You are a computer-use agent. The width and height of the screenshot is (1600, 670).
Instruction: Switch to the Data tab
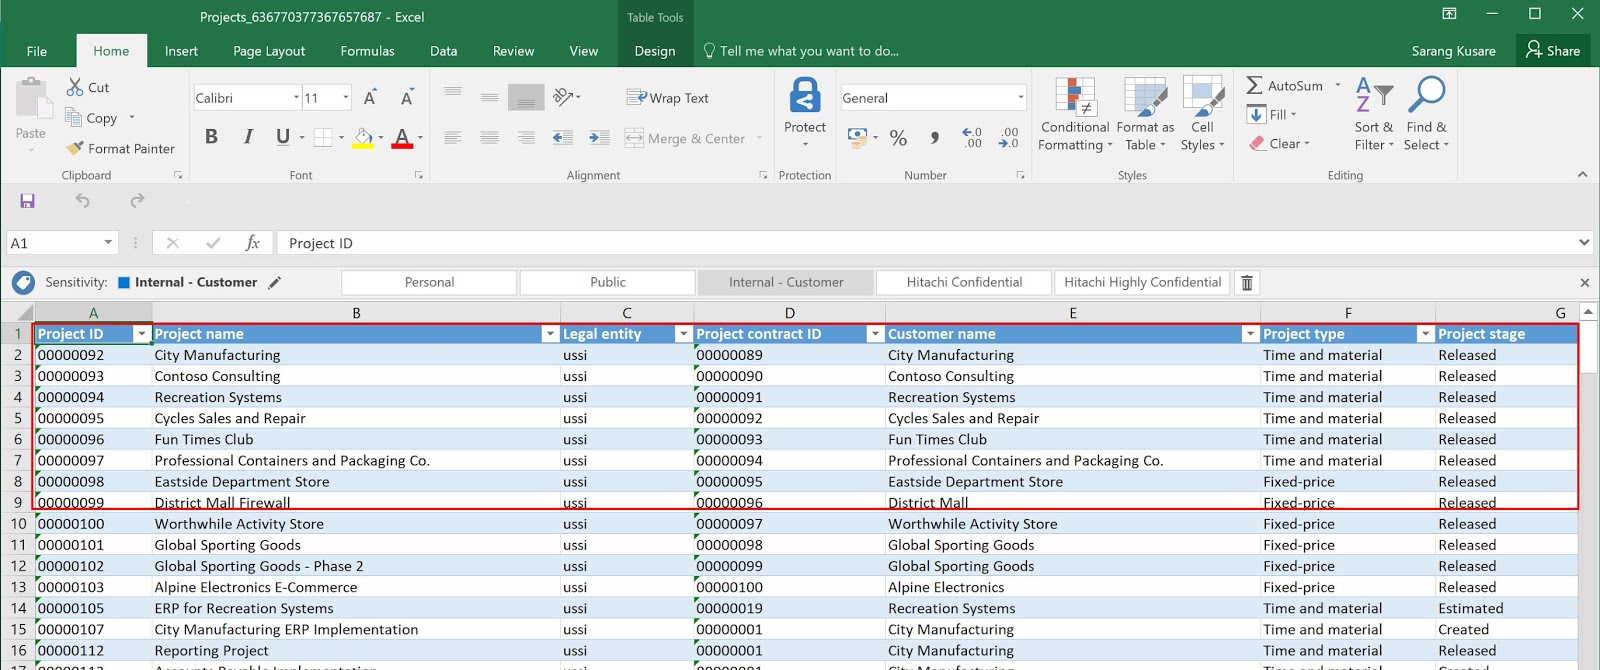tap(443, 51)
